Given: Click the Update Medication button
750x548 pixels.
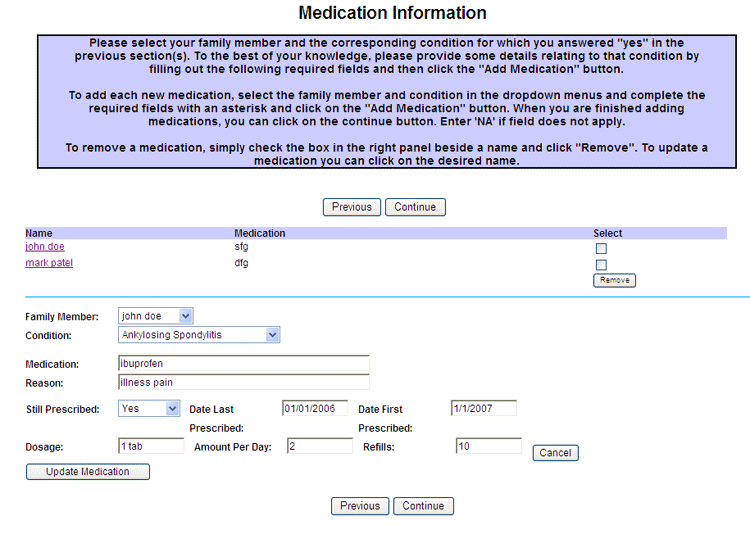Looking at the screenshot, I should coord(88,472).
